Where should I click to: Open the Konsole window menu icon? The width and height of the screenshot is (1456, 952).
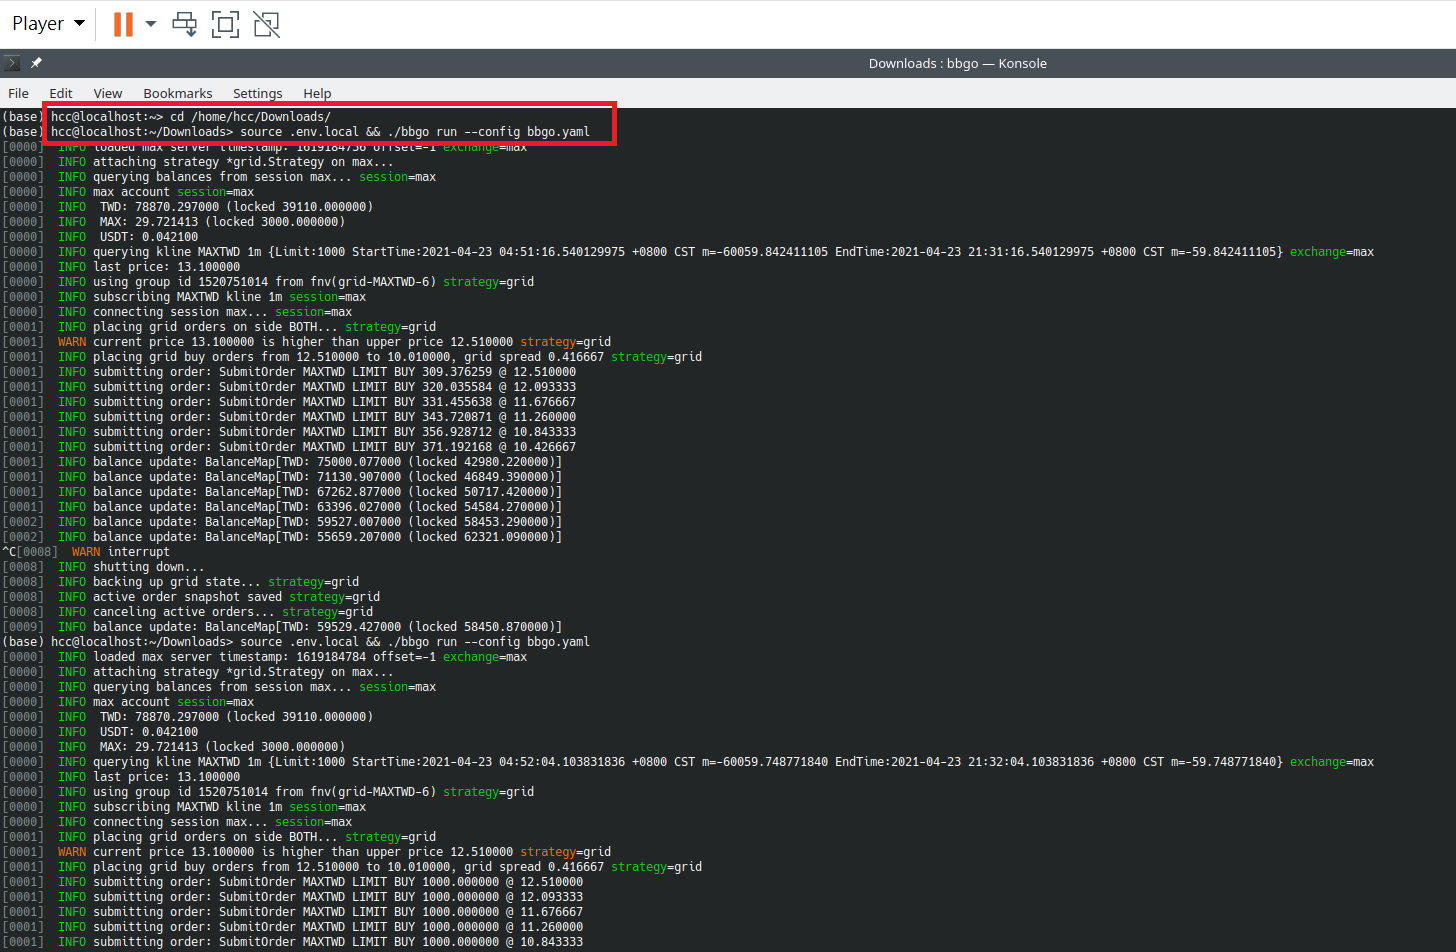(x=12, y=63)
